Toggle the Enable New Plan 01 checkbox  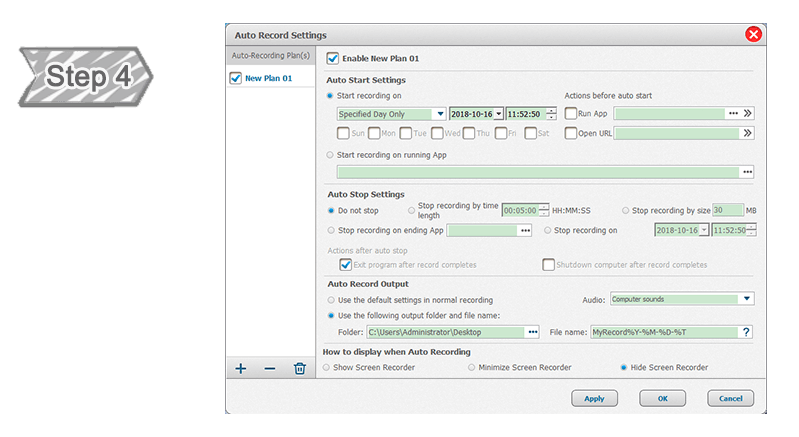(x=333, y=59)
